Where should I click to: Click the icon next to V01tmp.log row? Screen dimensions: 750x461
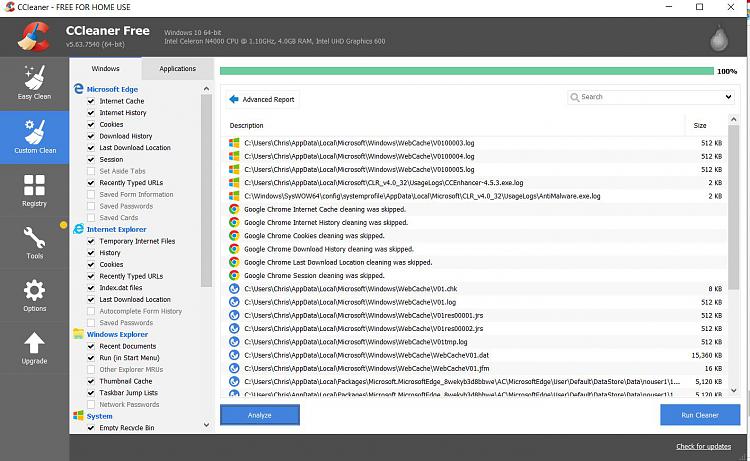point(234,341)
